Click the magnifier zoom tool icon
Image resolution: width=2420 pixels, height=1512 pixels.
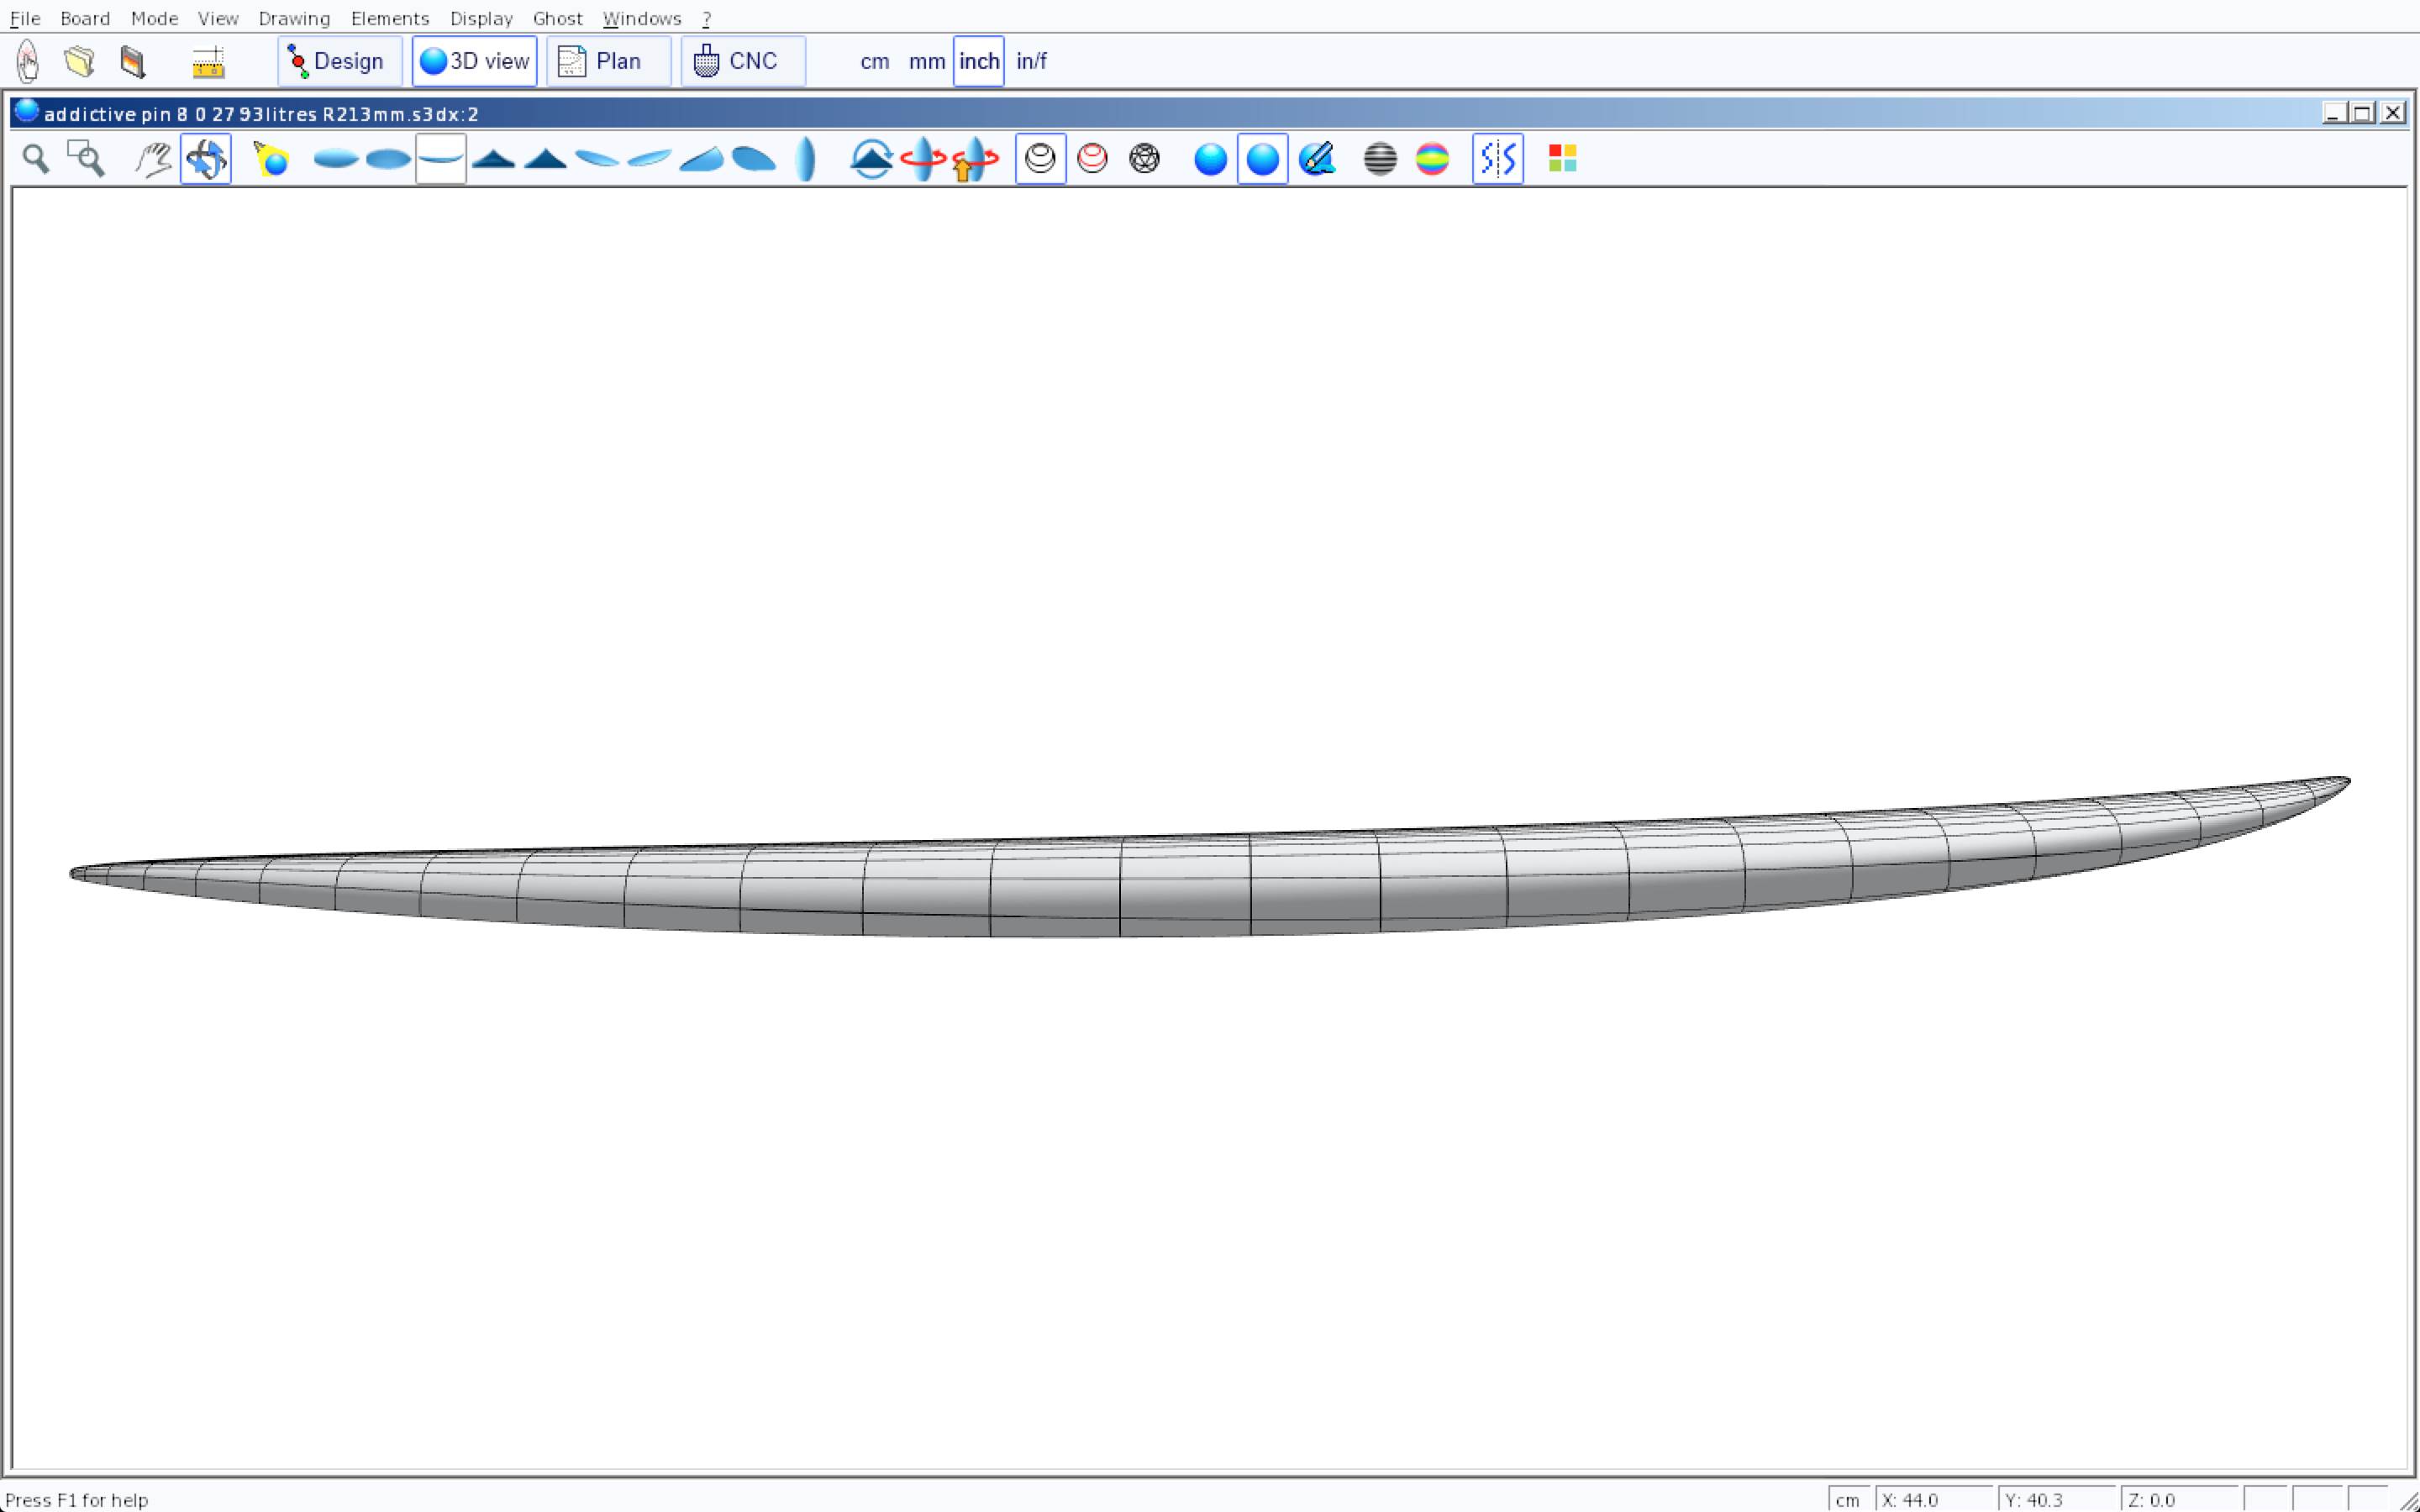36,159
